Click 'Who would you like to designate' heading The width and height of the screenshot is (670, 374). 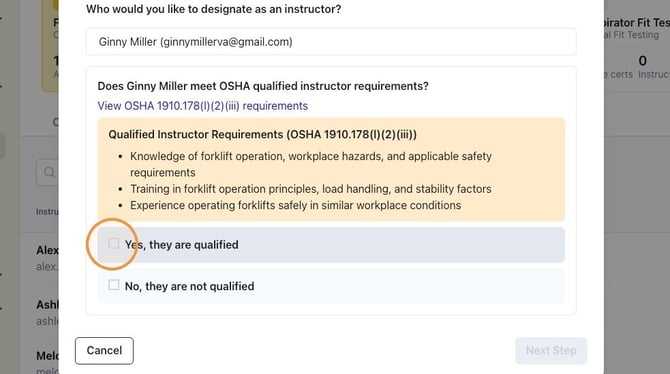(x=214, y=9)
